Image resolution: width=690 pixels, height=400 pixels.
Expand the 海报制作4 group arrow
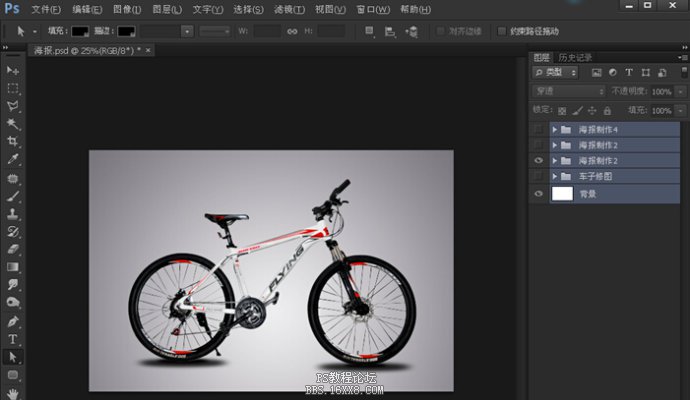pyautogui.click(x=555, y=129)
